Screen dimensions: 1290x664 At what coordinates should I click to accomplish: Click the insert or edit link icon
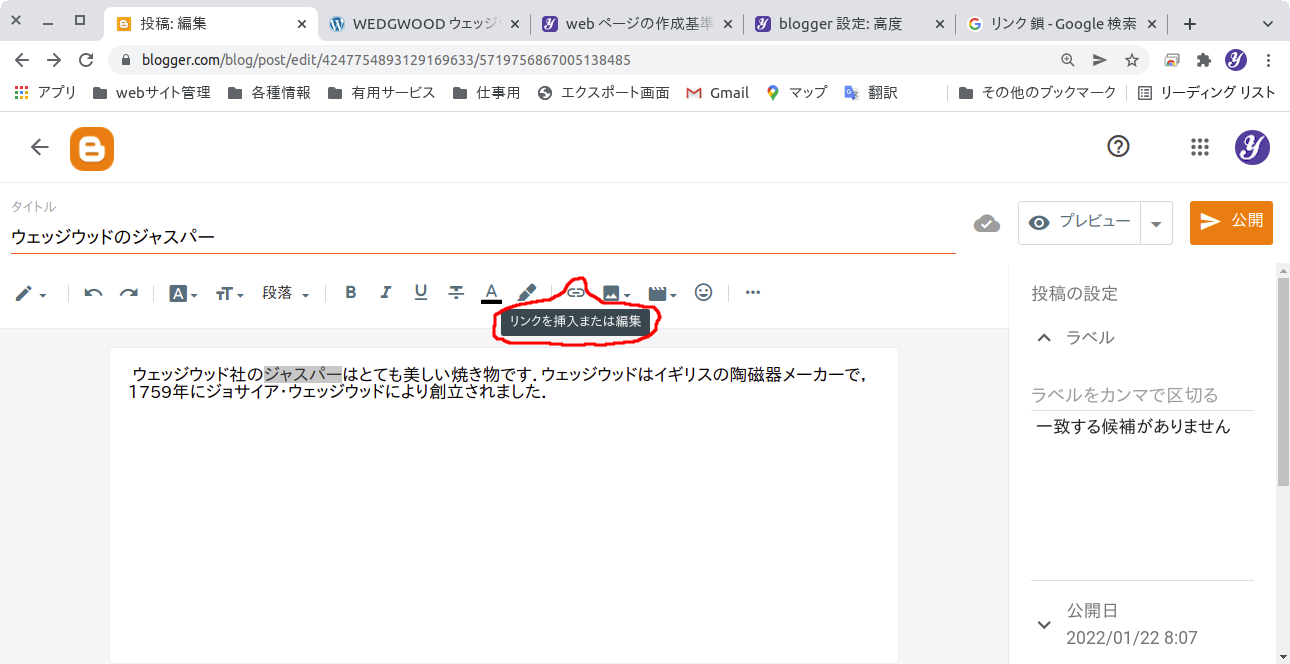click(576, 293)
